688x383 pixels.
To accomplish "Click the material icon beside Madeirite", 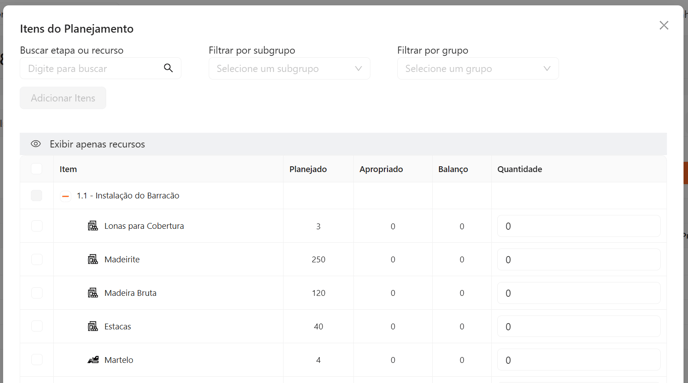I will (x=93, y=259).
